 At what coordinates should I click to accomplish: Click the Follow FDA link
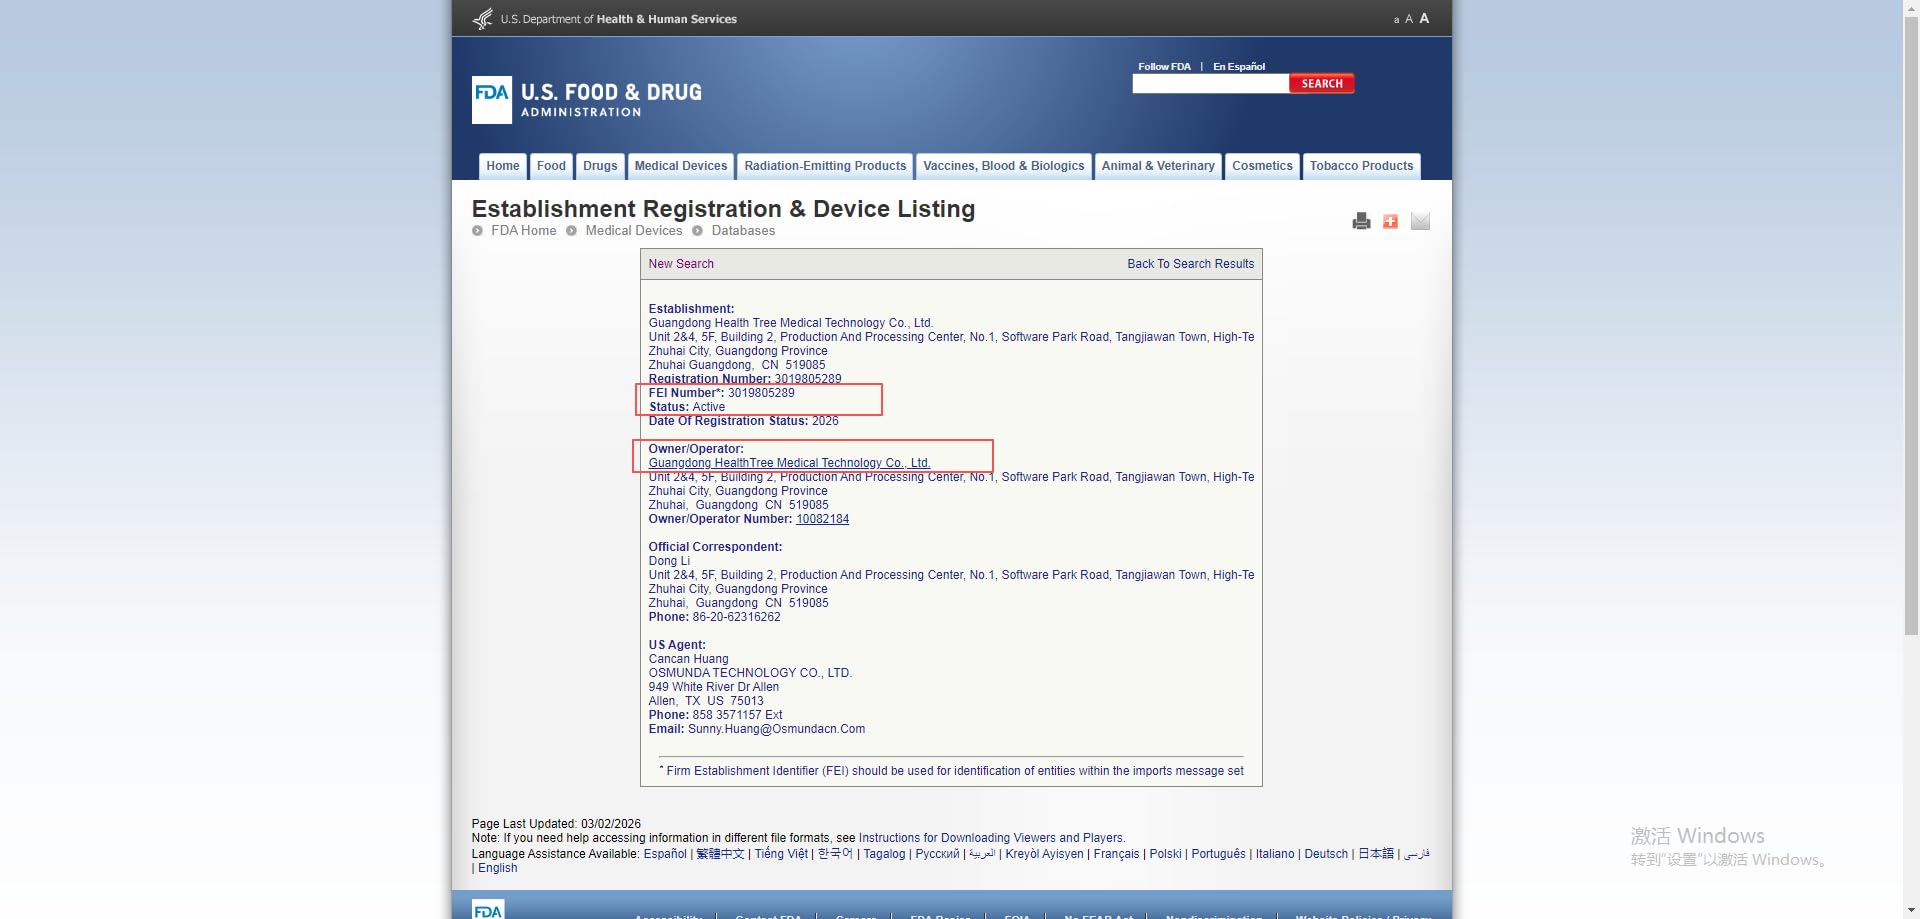point(1164,67)
